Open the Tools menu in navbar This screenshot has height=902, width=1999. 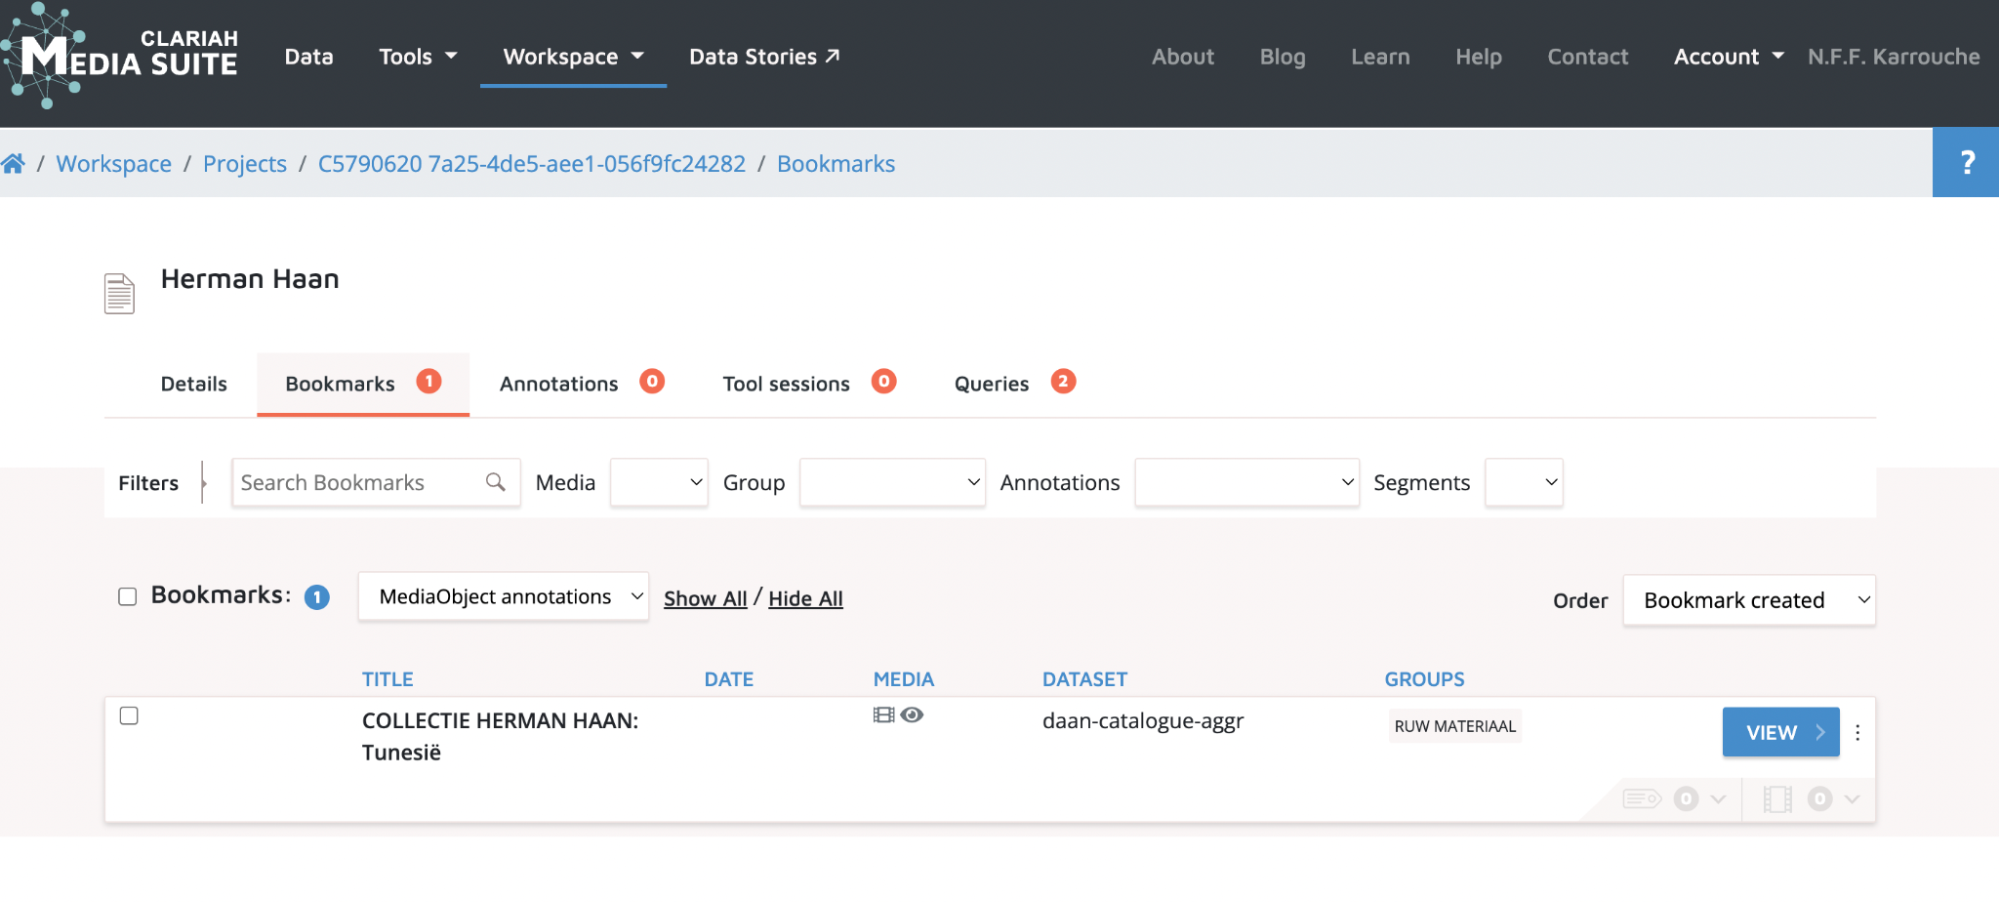pos(417,57)
